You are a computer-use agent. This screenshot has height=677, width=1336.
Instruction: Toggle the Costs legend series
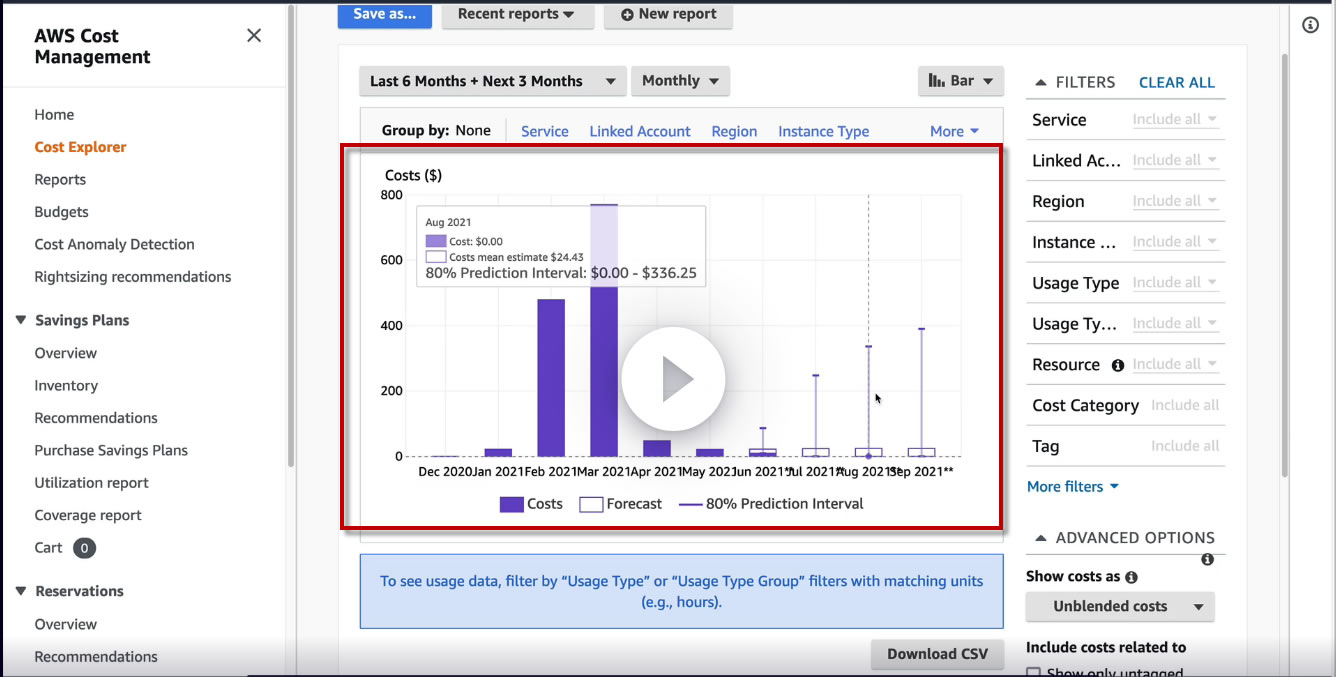coord(531,504)
